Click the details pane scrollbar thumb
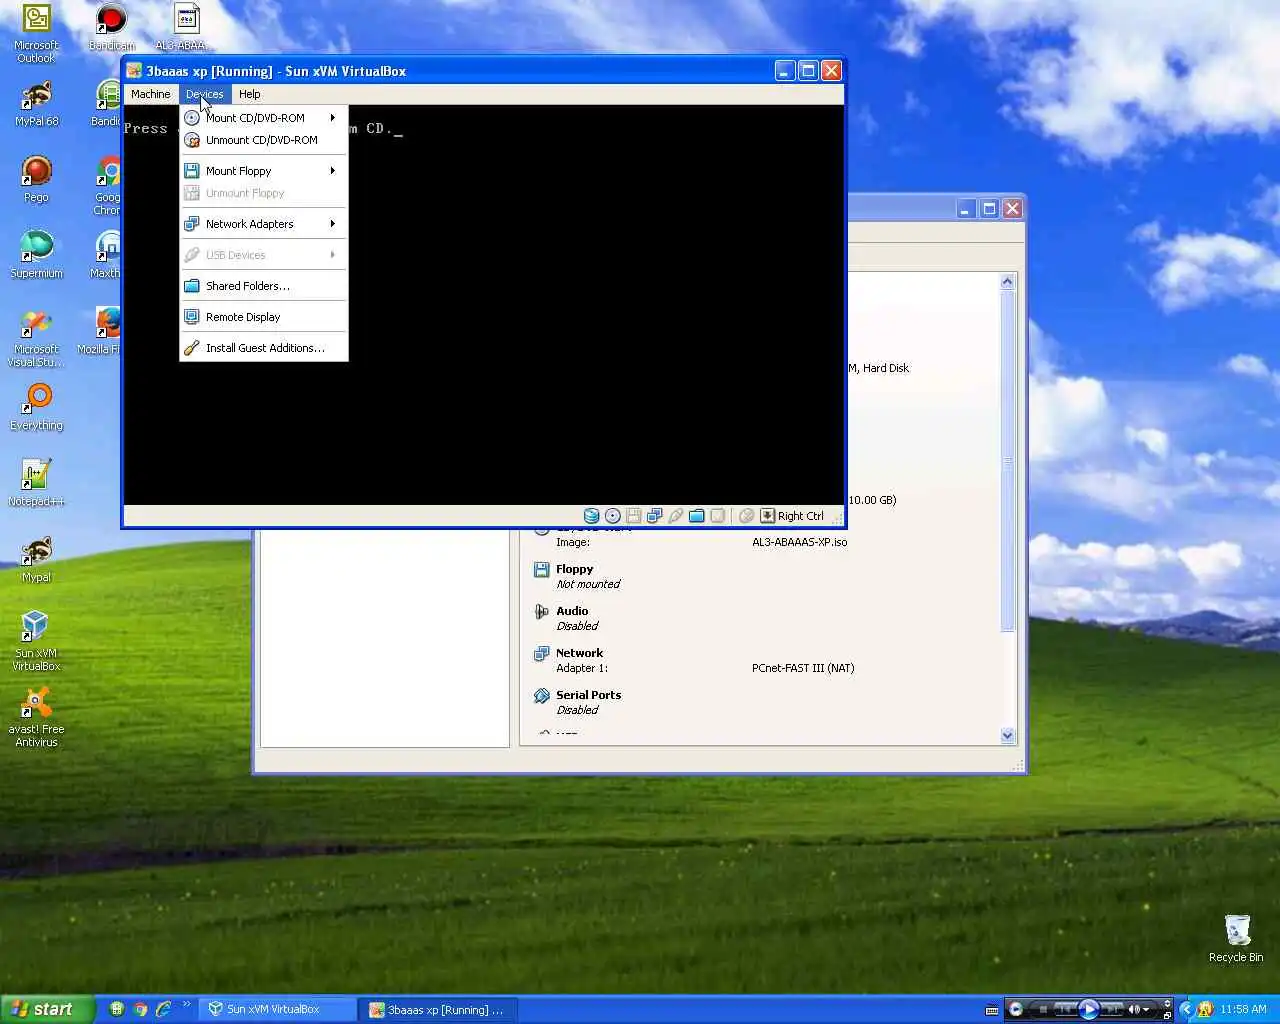 pyautogui.click(x=1007, y=461)
